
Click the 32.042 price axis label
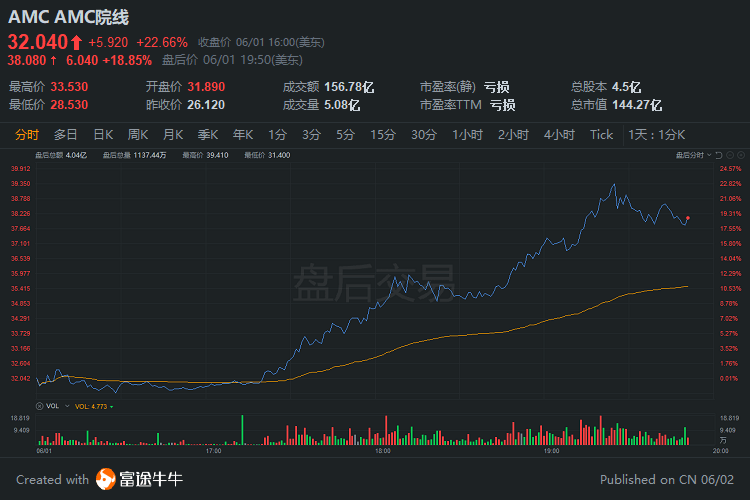[x=21, y=378]
